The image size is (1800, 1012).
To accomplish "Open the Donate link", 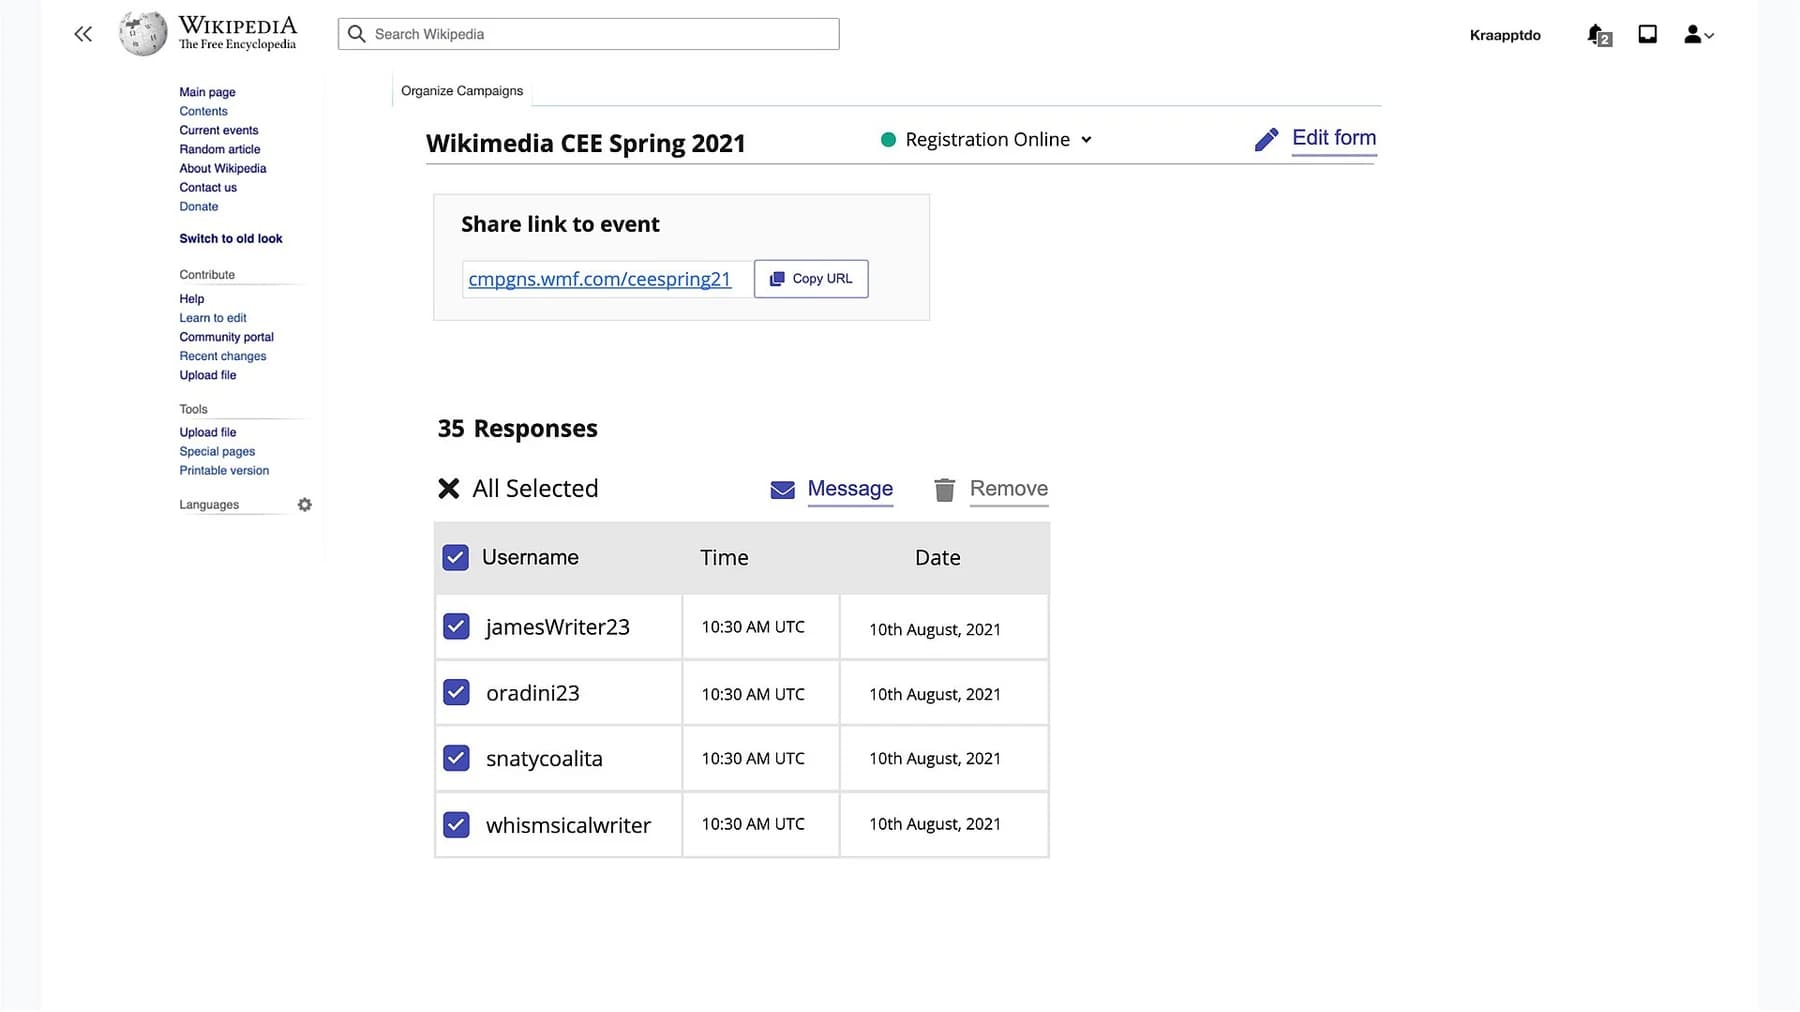I will click(x=199, y=206).
